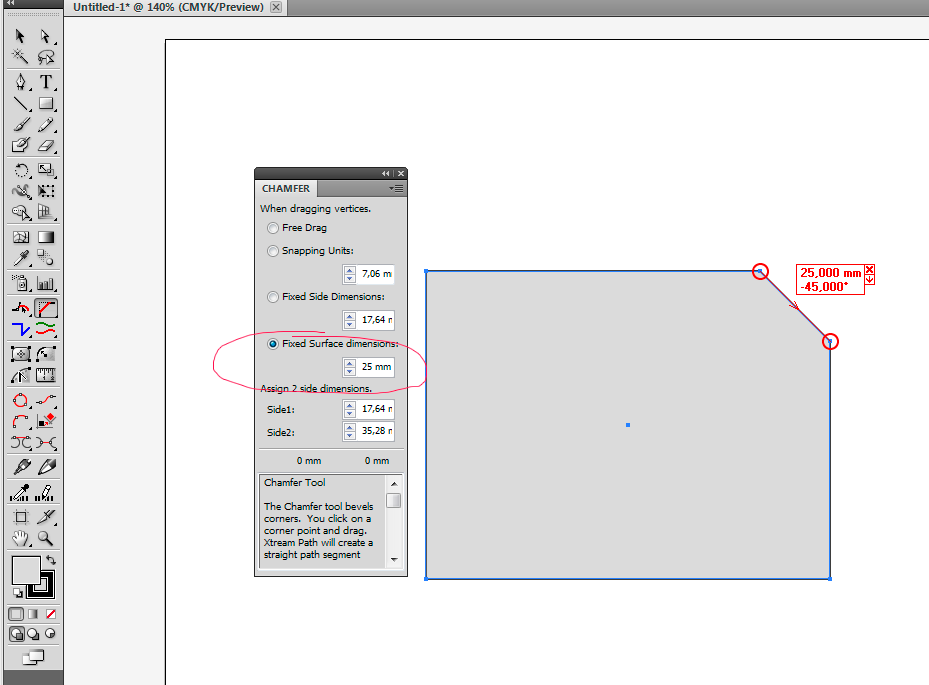
Task: Close the Untitled-1 document tab
Action: [276, 7]
